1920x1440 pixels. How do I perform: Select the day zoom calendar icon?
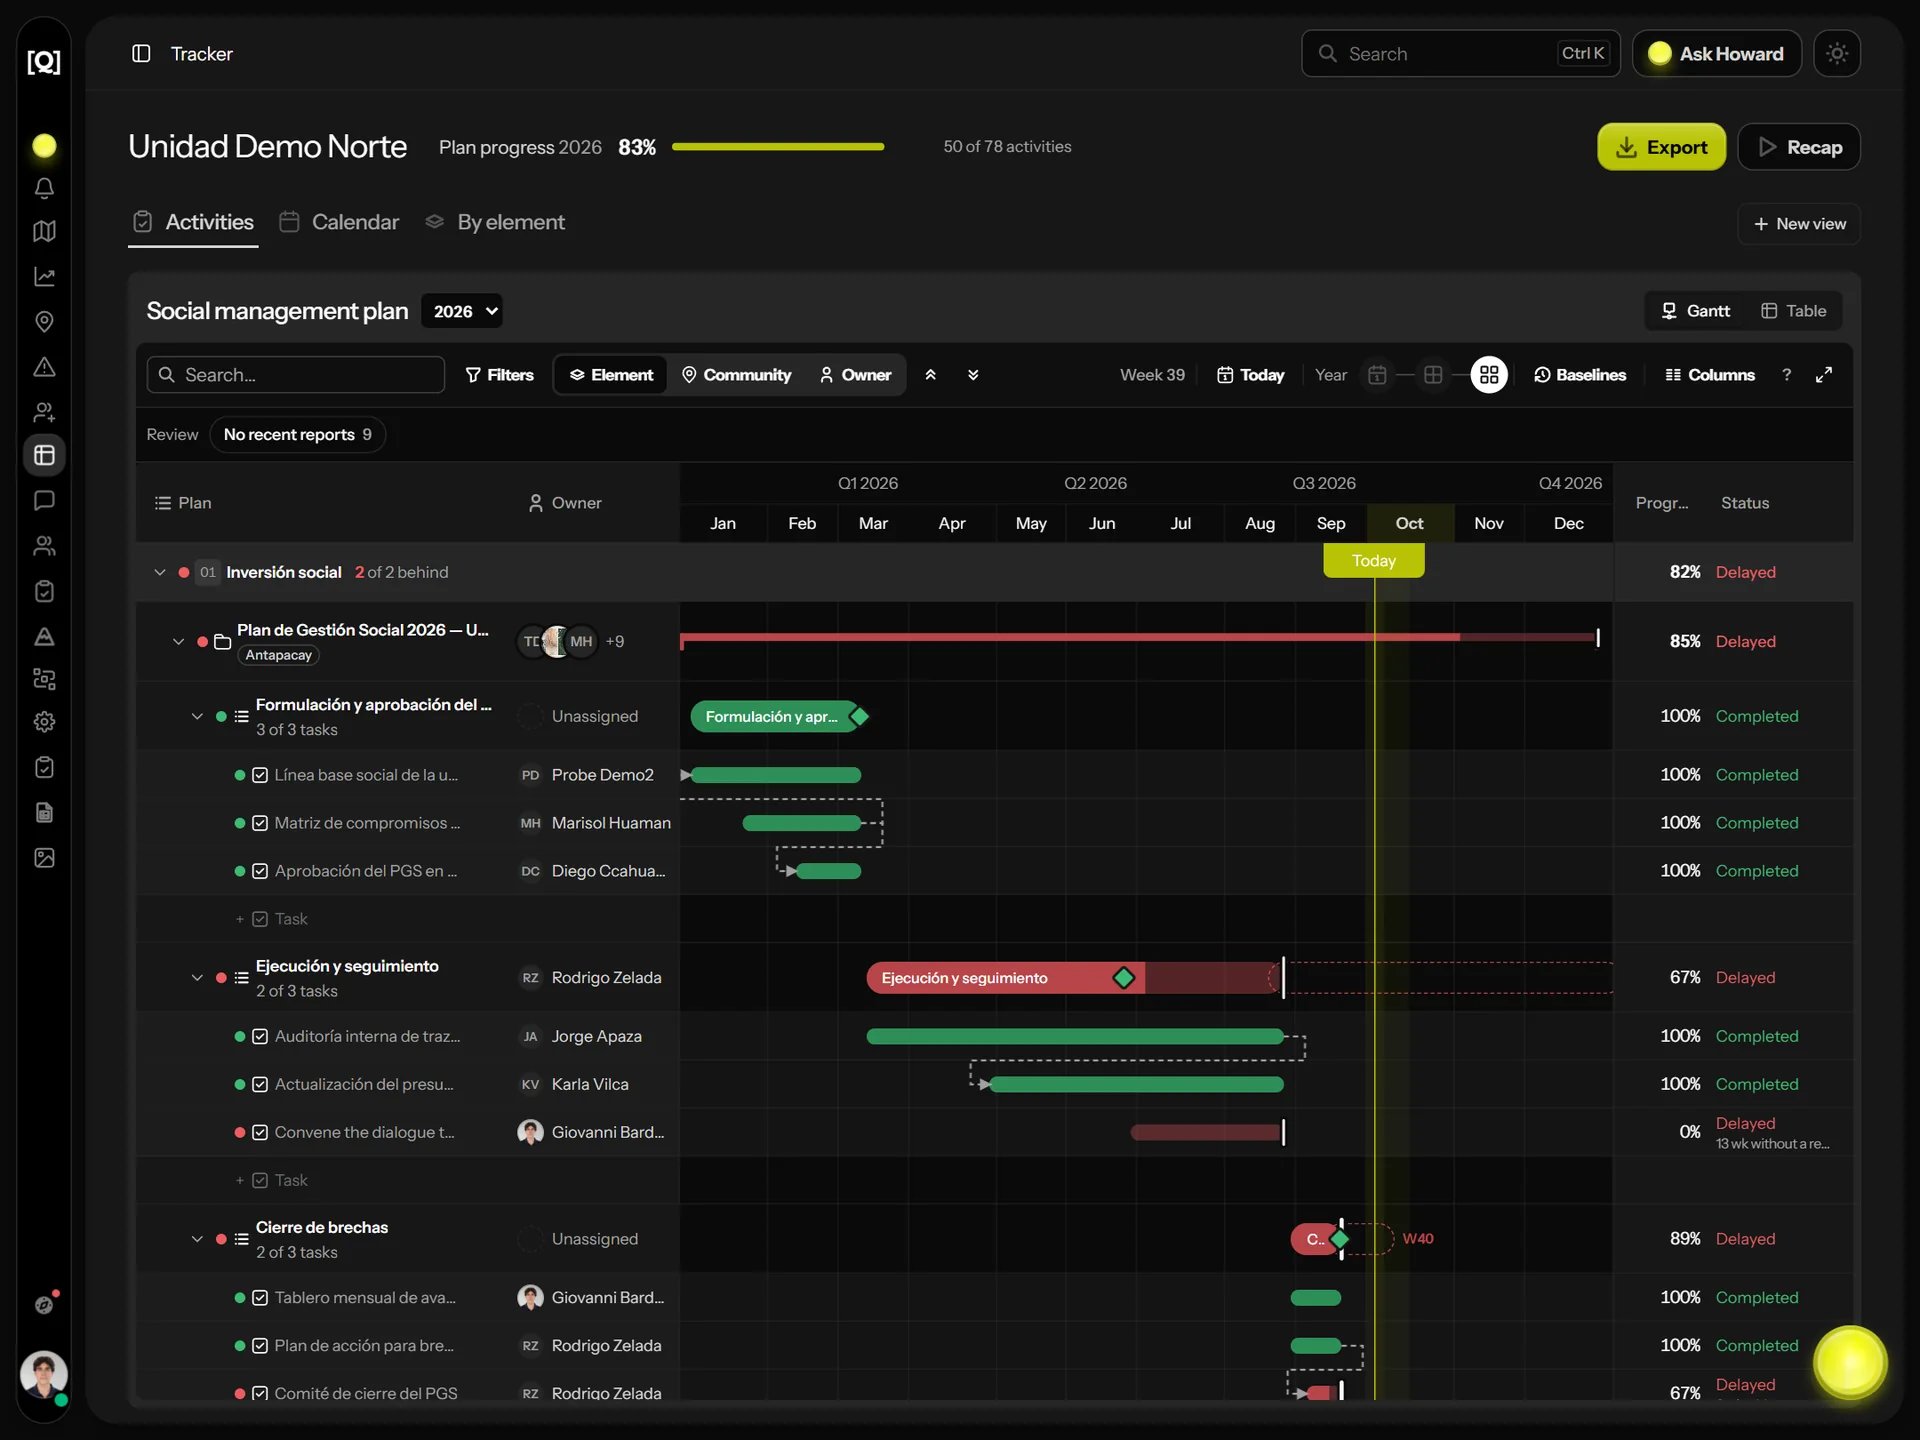pos(1377,375)
